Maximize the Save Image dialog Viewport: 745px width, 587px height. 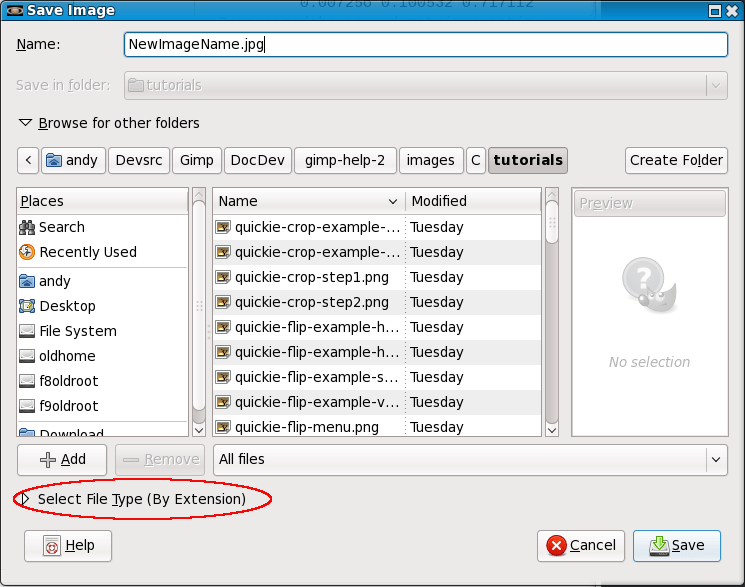[x=715, y=11]
